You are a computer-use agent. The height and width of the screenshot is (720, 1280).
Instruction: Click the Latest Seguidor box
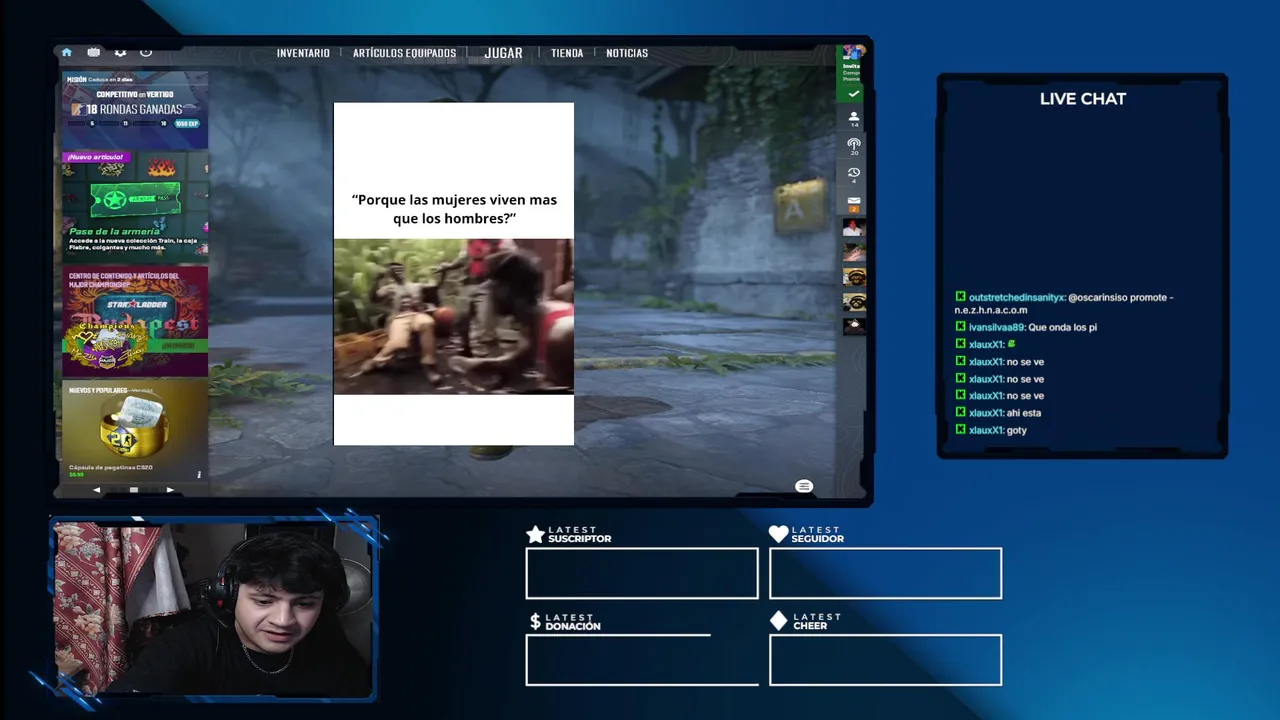pos(885,573)
